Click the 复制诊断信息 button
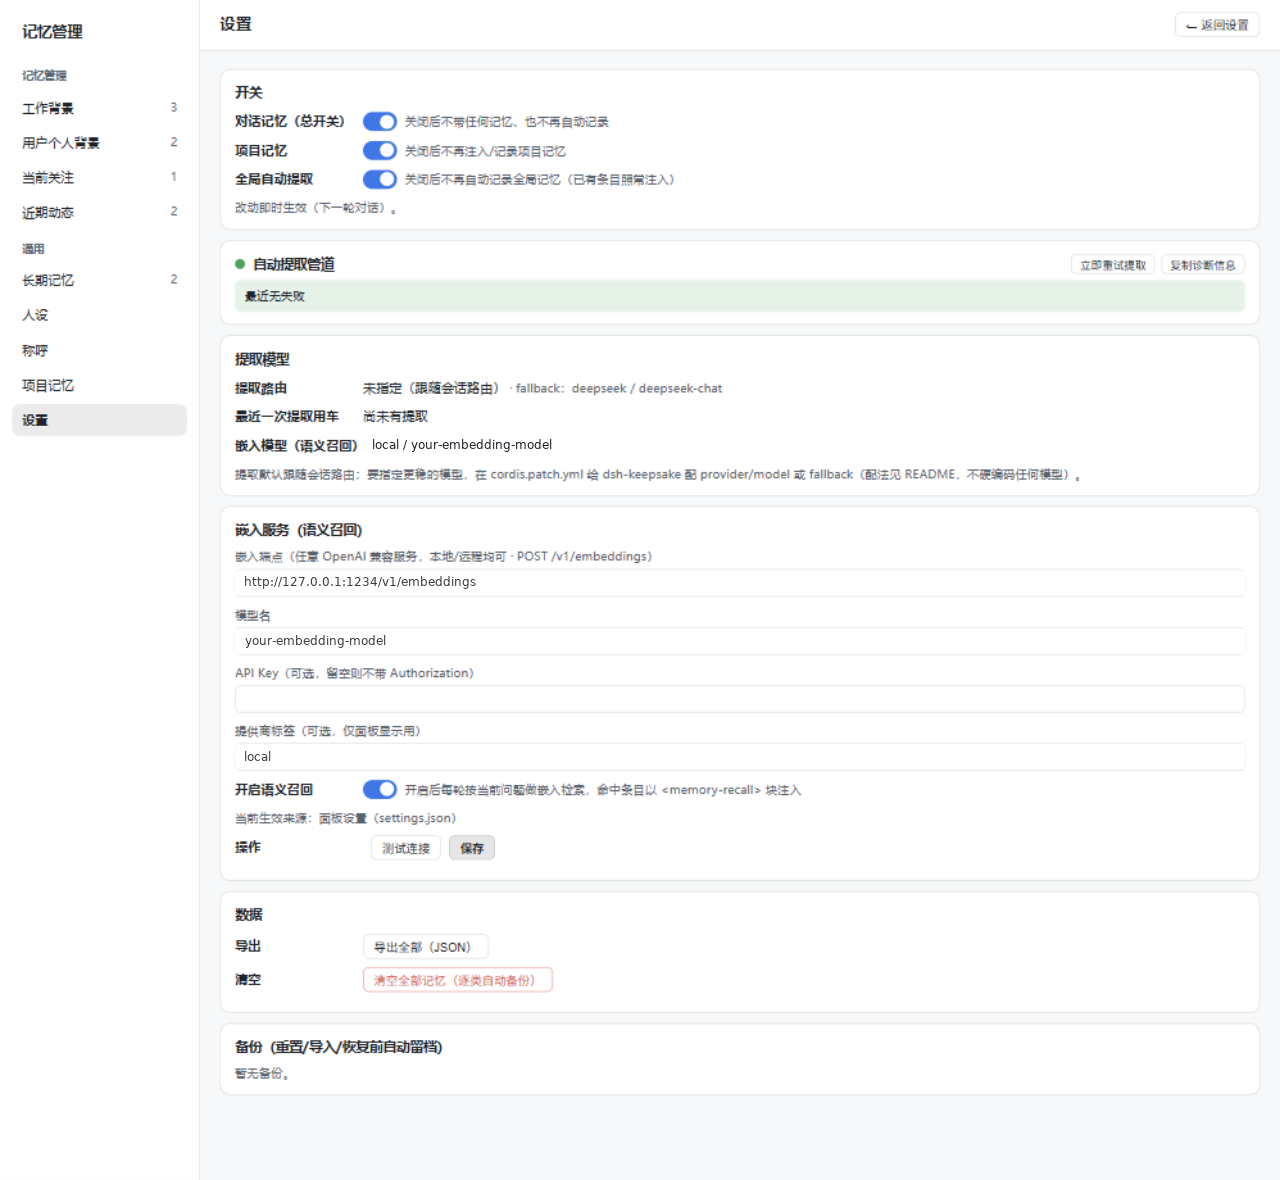The image size is (1280, 1180). point(1203,265)
